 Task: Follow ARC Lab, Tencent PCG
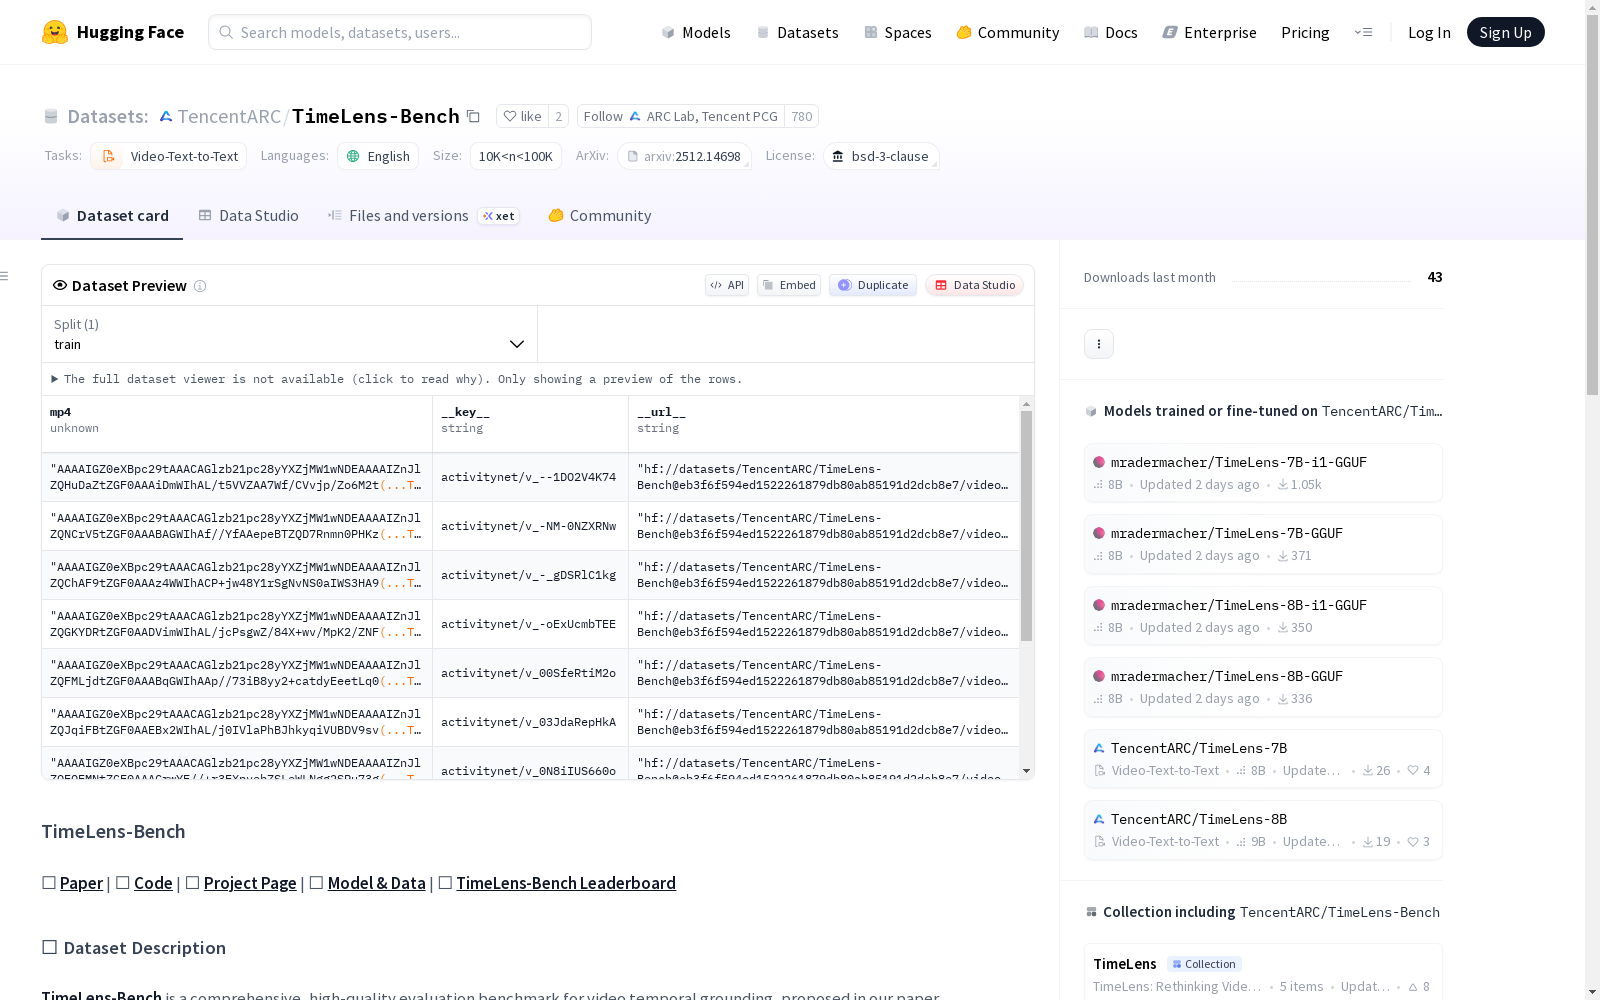click(x=681, y=116)
